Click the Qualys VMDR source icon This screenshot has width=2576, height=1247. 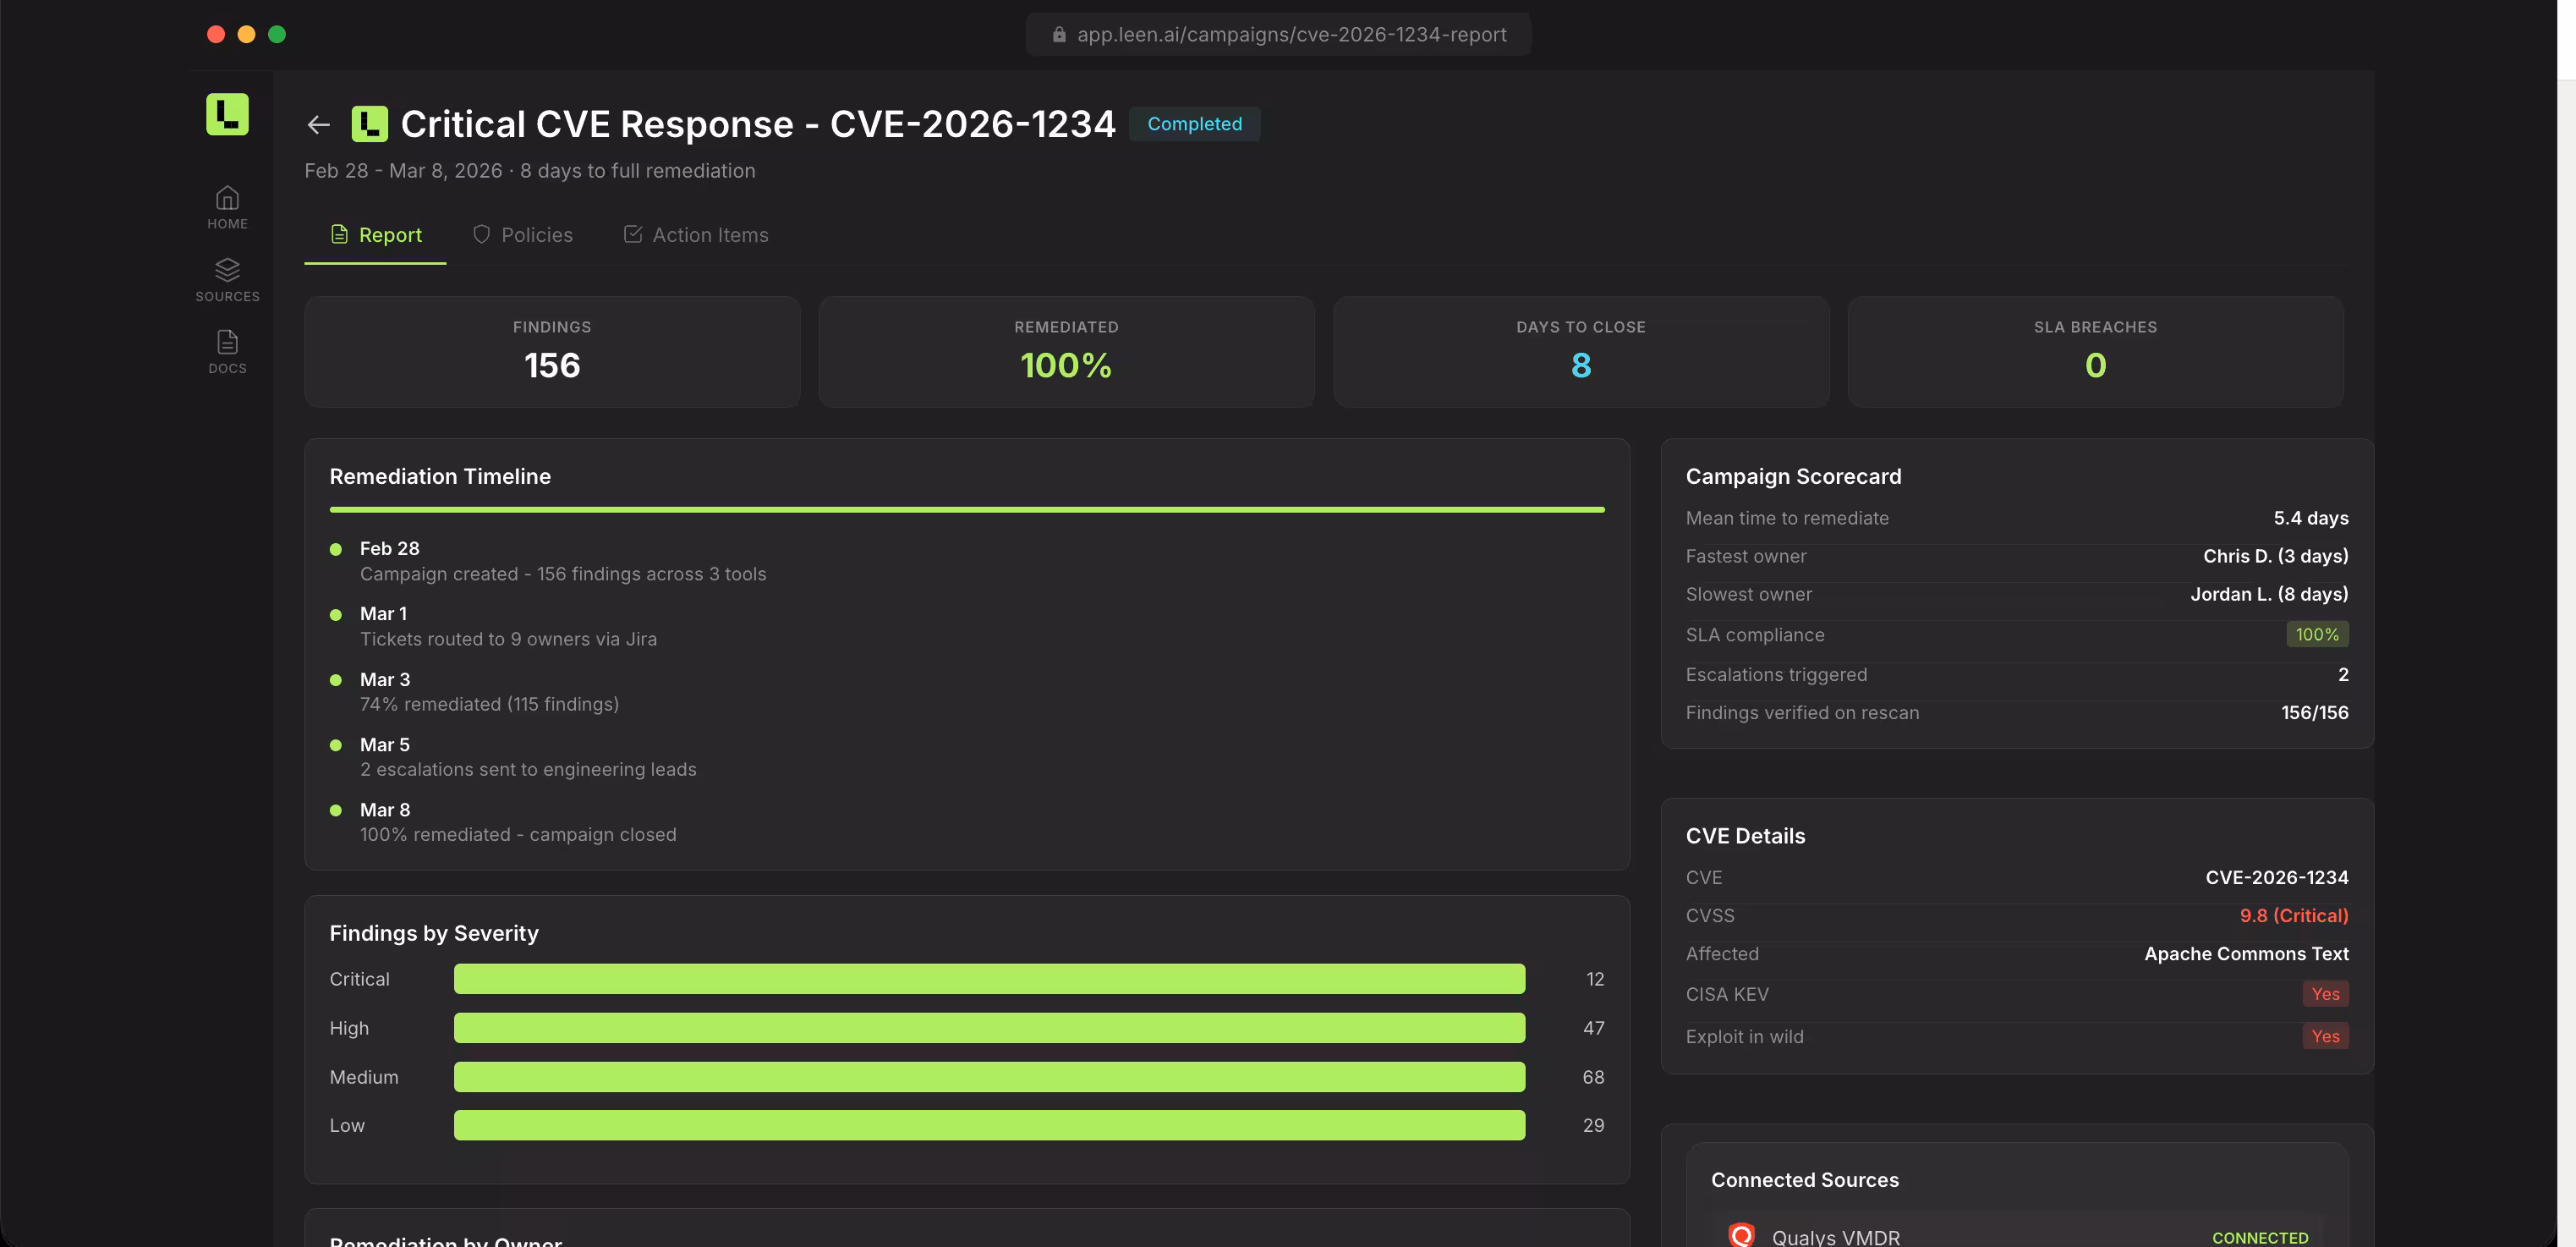click(x=1741, y=1235)
